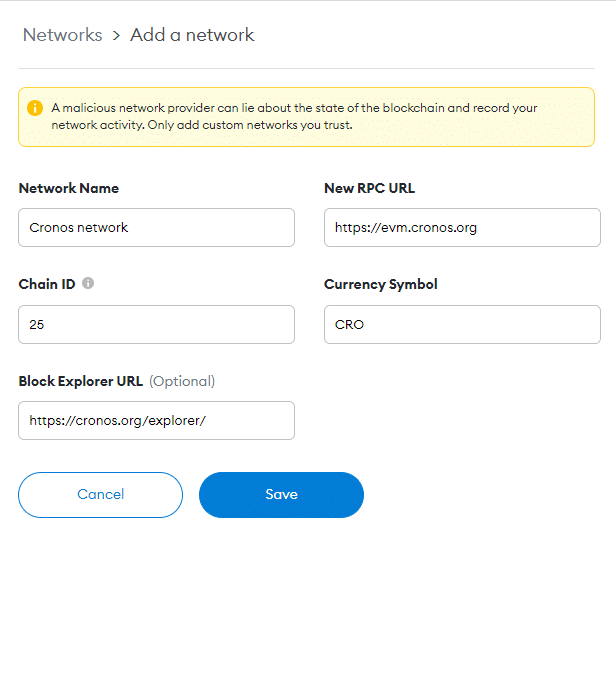Click the malicious network provider warning text
This screenshot has width=616, height=680.
point(294,117)
